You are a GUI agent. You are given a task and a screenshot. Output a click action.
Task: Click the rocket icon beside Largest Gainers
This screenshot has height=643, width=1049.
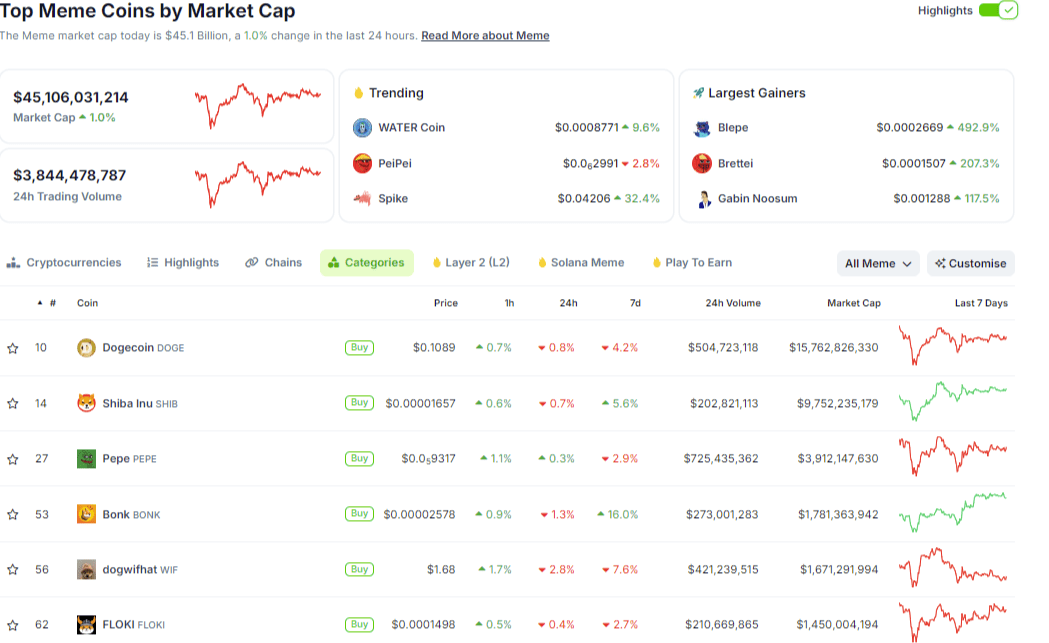point(698,93)
